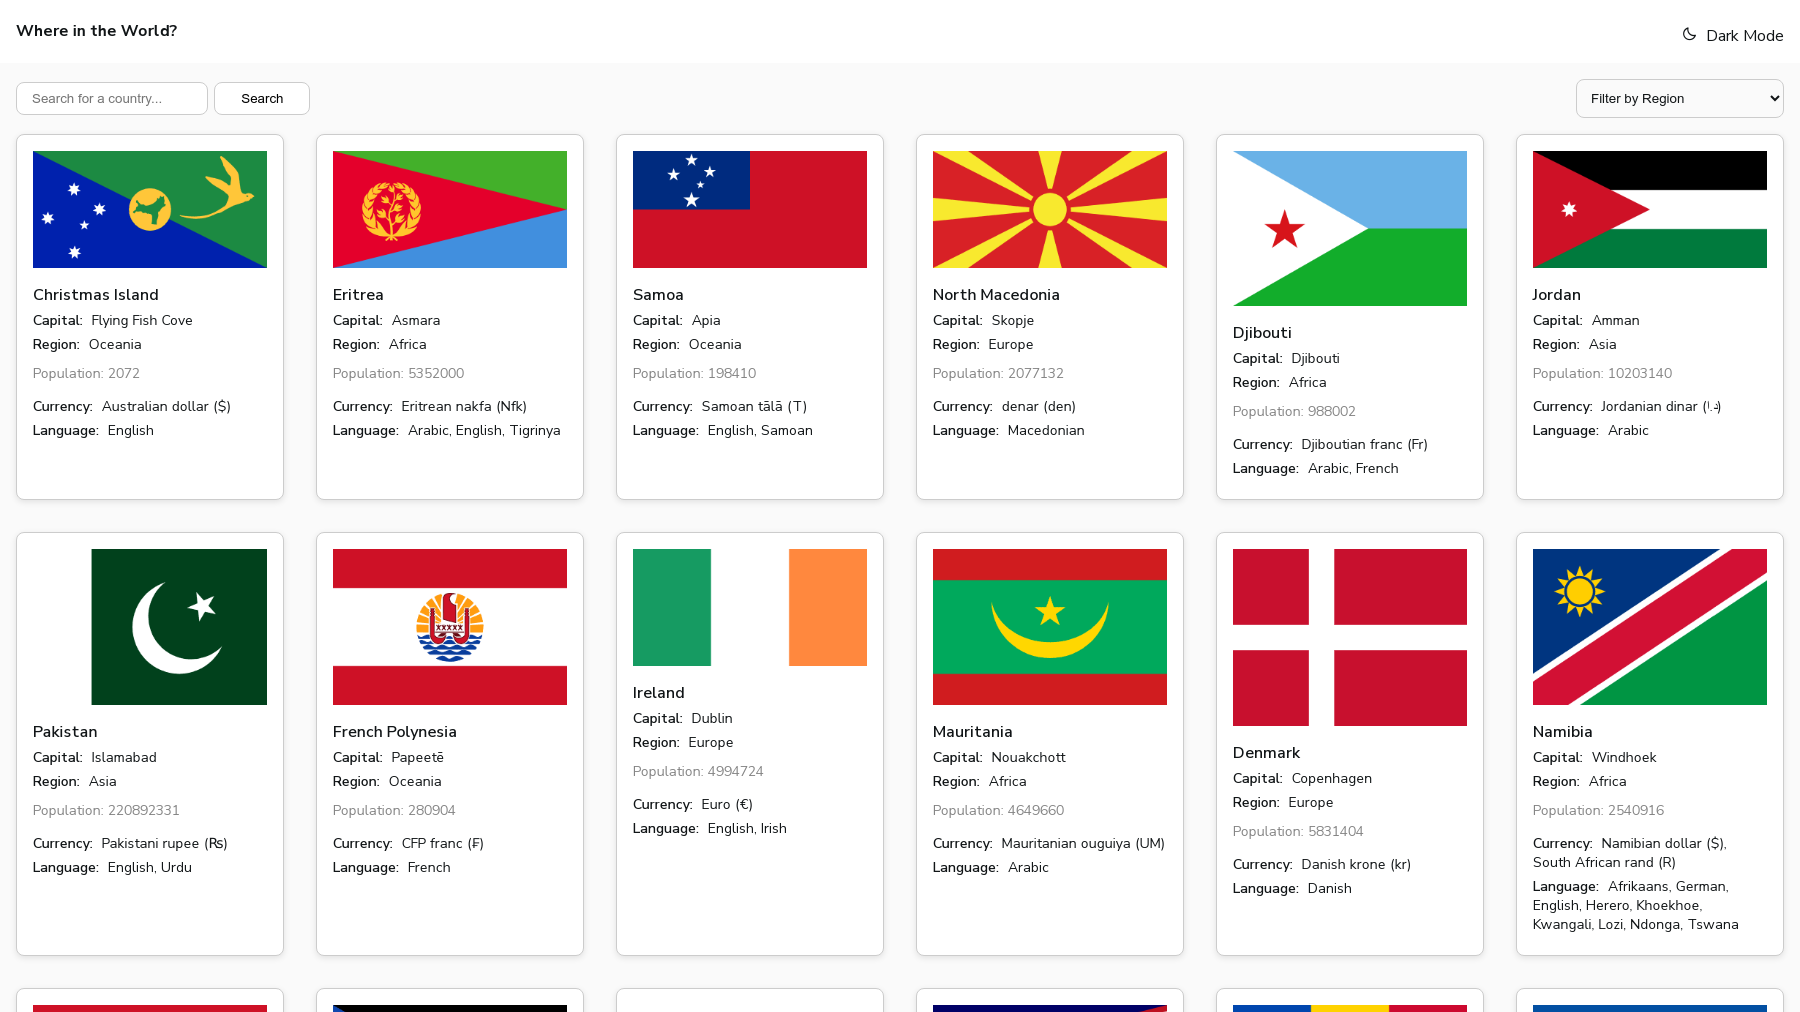Click the Where in the World? title
This screenshot has height=1012, width=1800.
(97, 31)
